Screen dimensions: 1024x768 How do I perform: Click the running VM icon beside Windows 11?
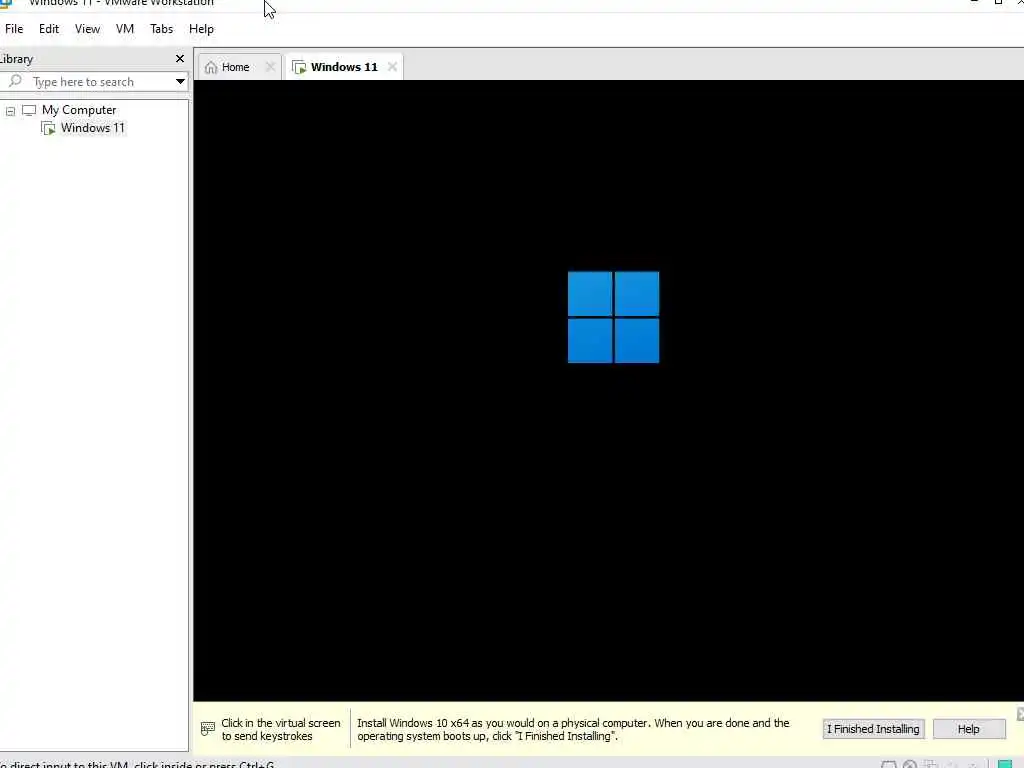click(x=48, y=128)
